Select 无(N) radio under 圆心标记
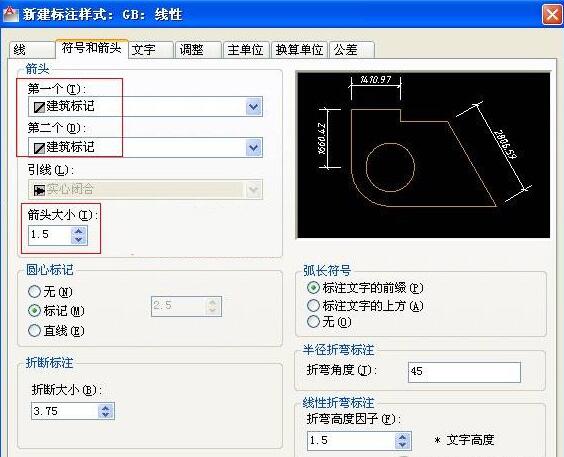Viewport: 564px width, 457px height. click(35, 292)
